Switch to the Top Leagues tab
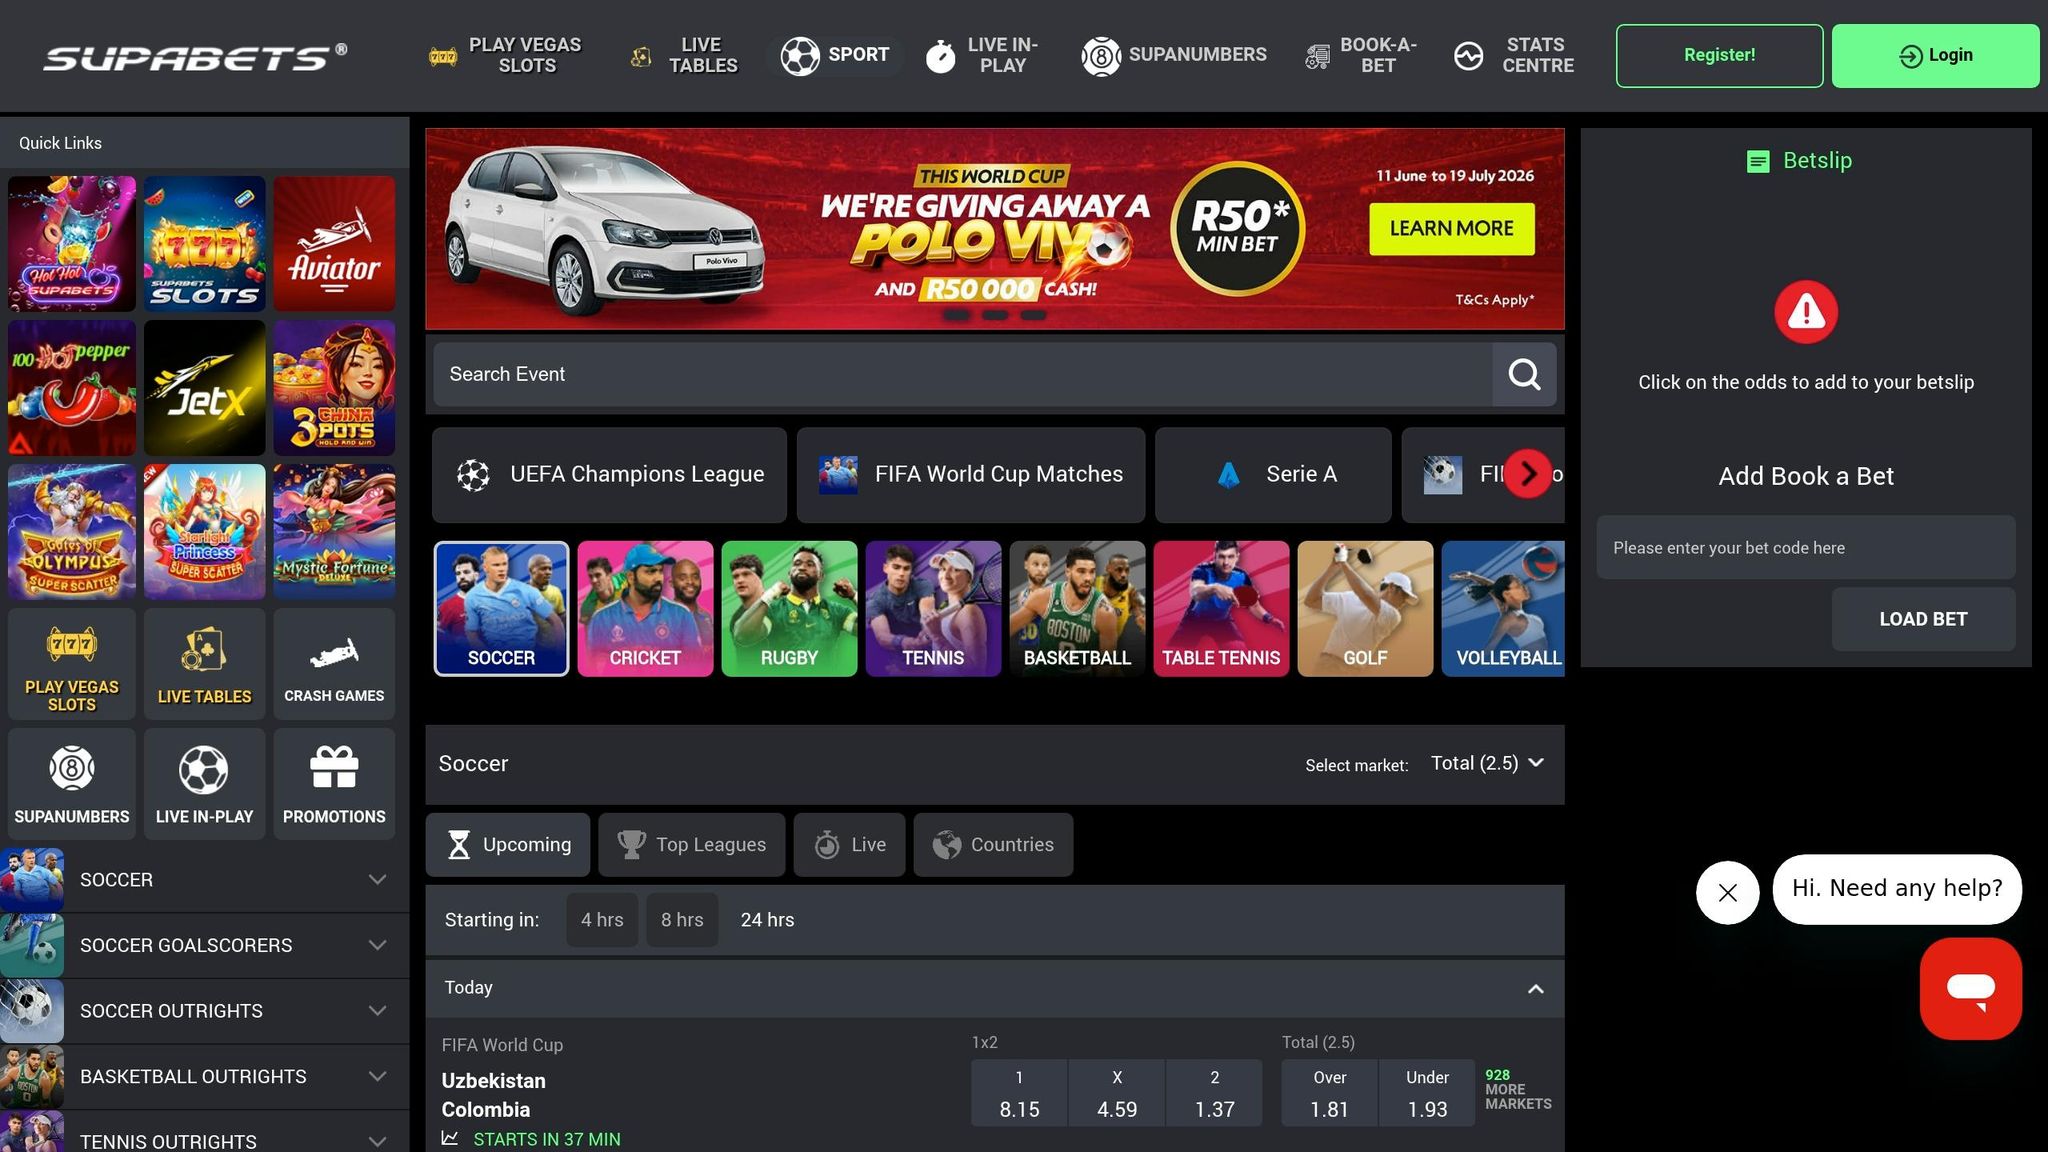 [692, 845]
